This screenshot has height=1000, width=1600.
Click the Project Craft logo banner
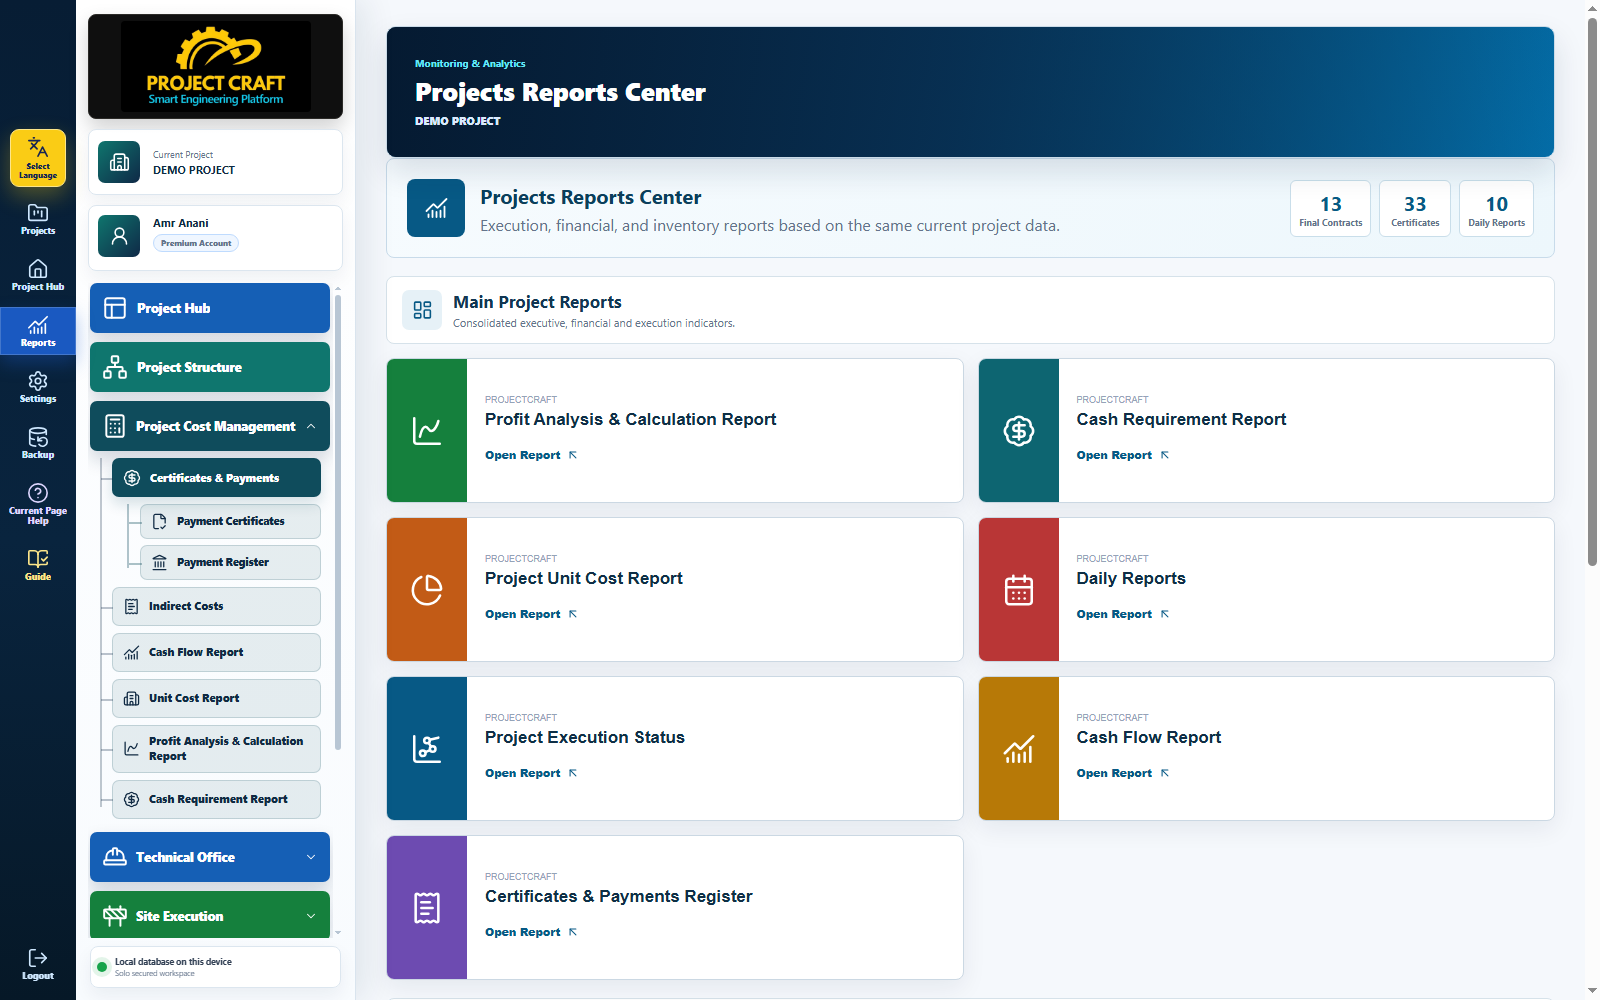(215, 66)
